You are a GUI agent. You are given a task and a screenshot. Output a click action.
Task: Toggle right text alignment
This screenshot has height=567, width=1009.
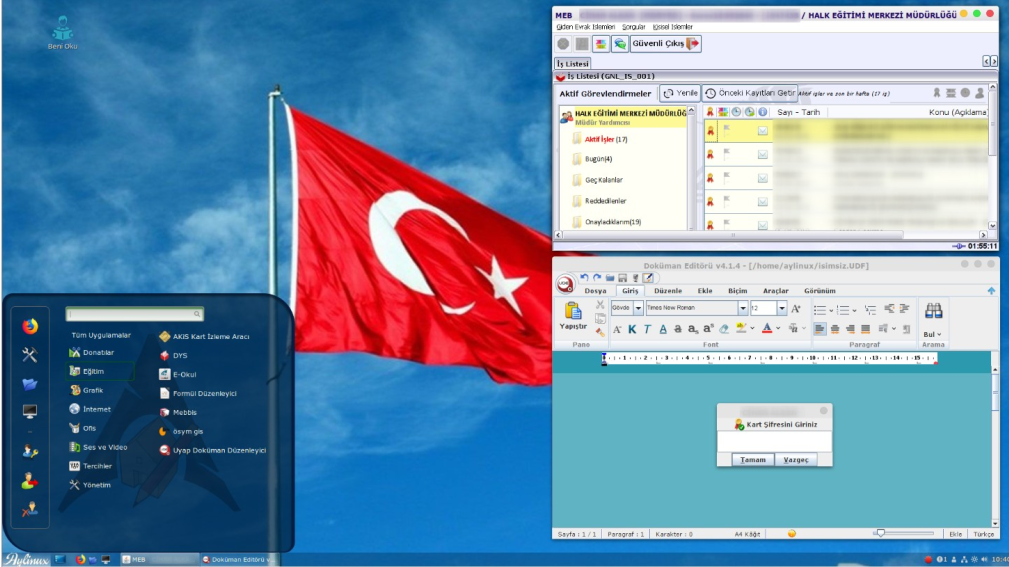[x=850, y=329]
